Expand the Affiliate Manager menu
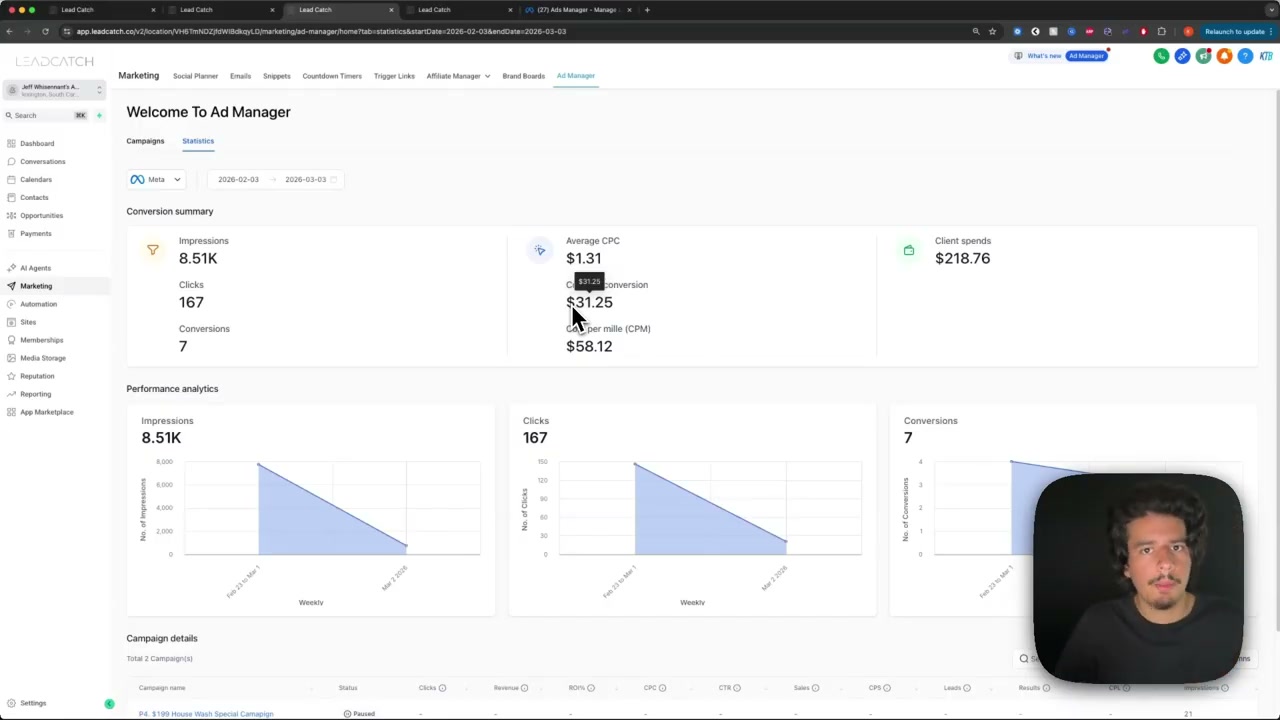The width and height of the screenshot is (1280, 720). [458, 76]
